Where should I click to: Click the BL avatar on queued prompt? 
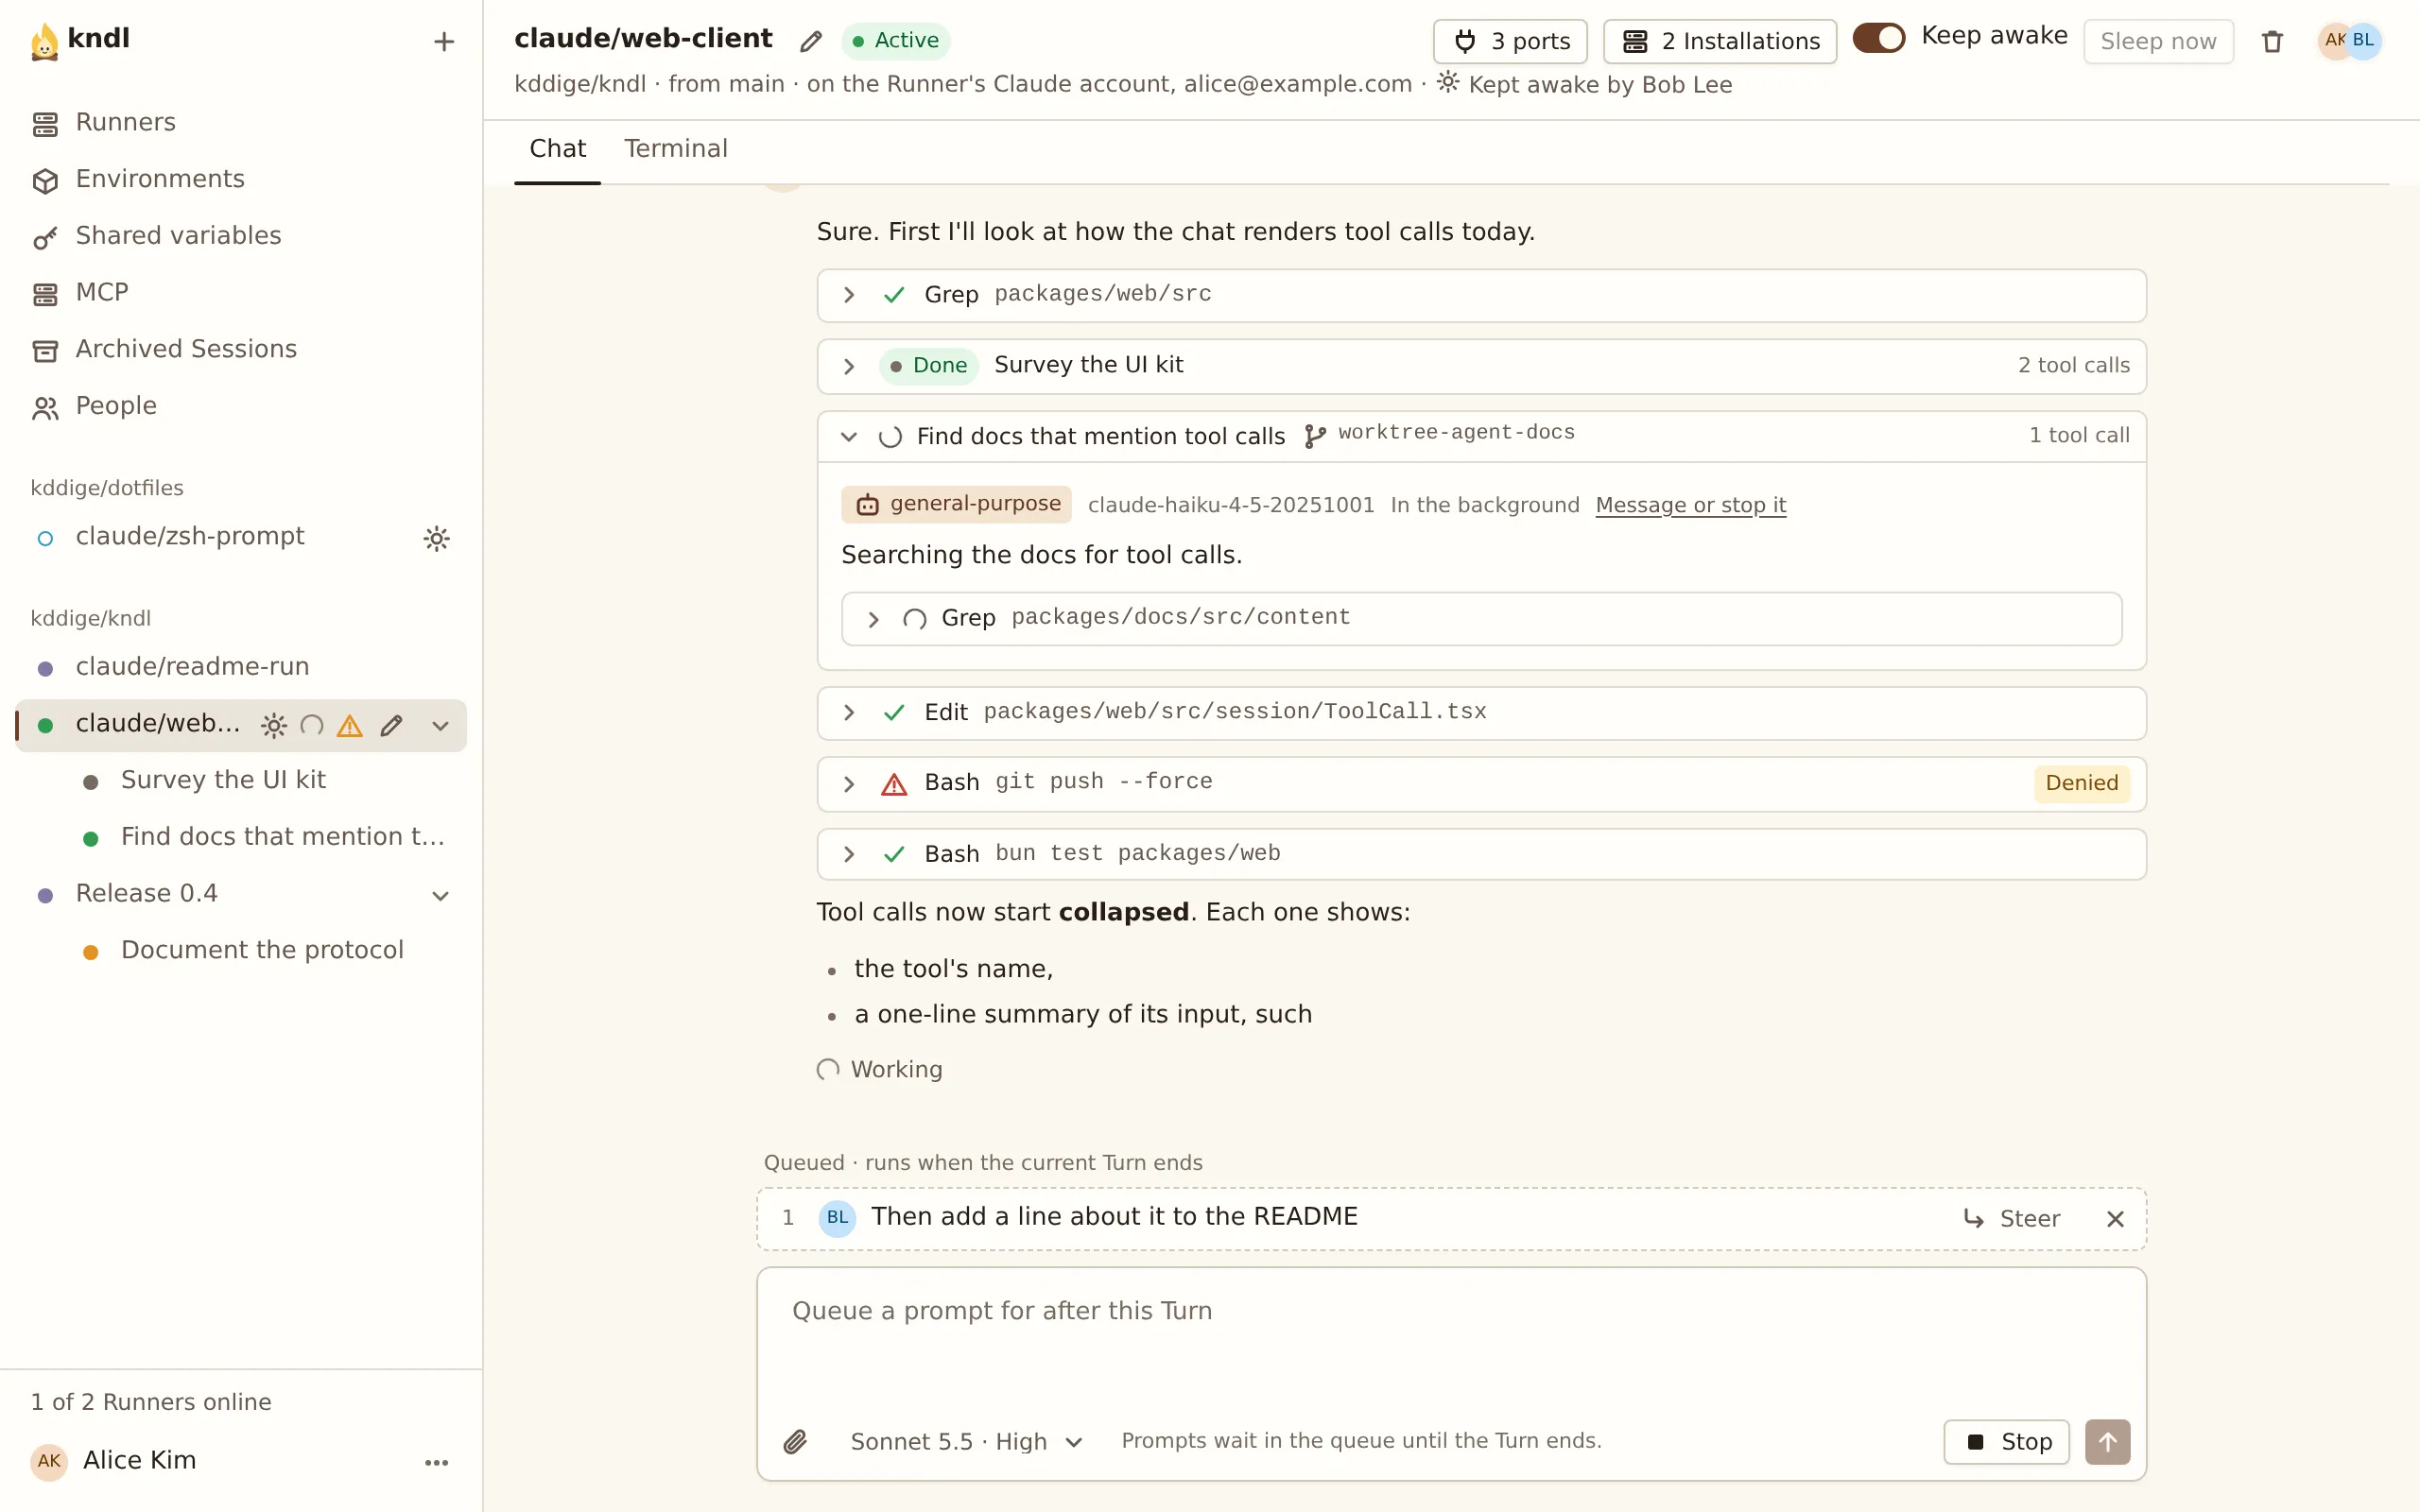coord(837,1218)
